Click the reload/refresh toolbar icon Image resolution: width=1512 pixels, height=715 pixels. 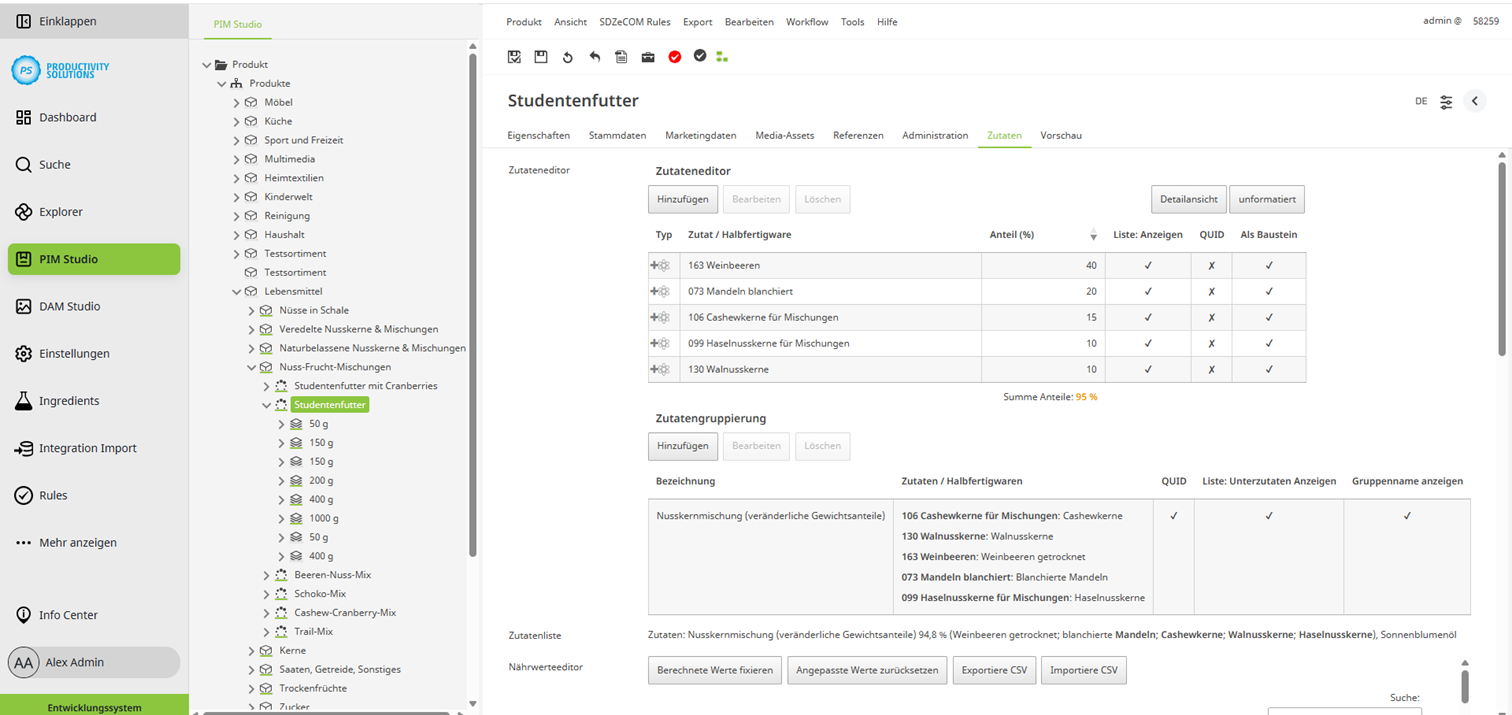click(x=567, y=57)
